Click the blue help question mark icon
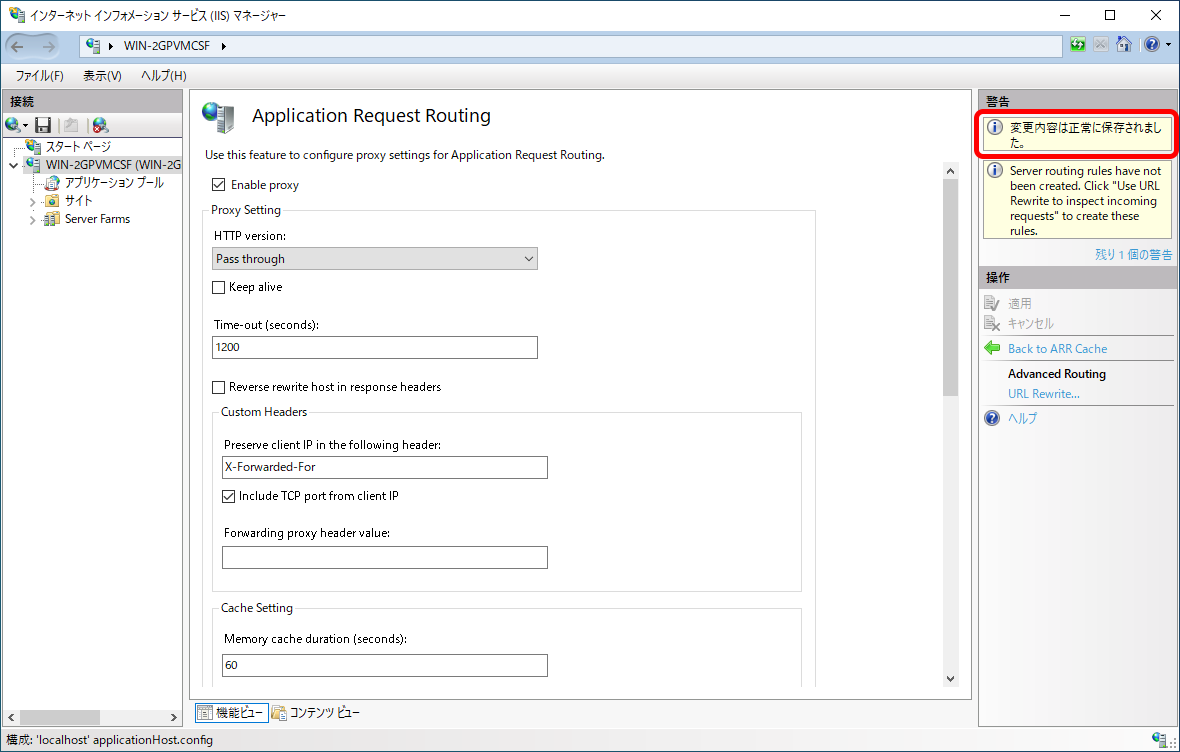 (x=992, y=418)
